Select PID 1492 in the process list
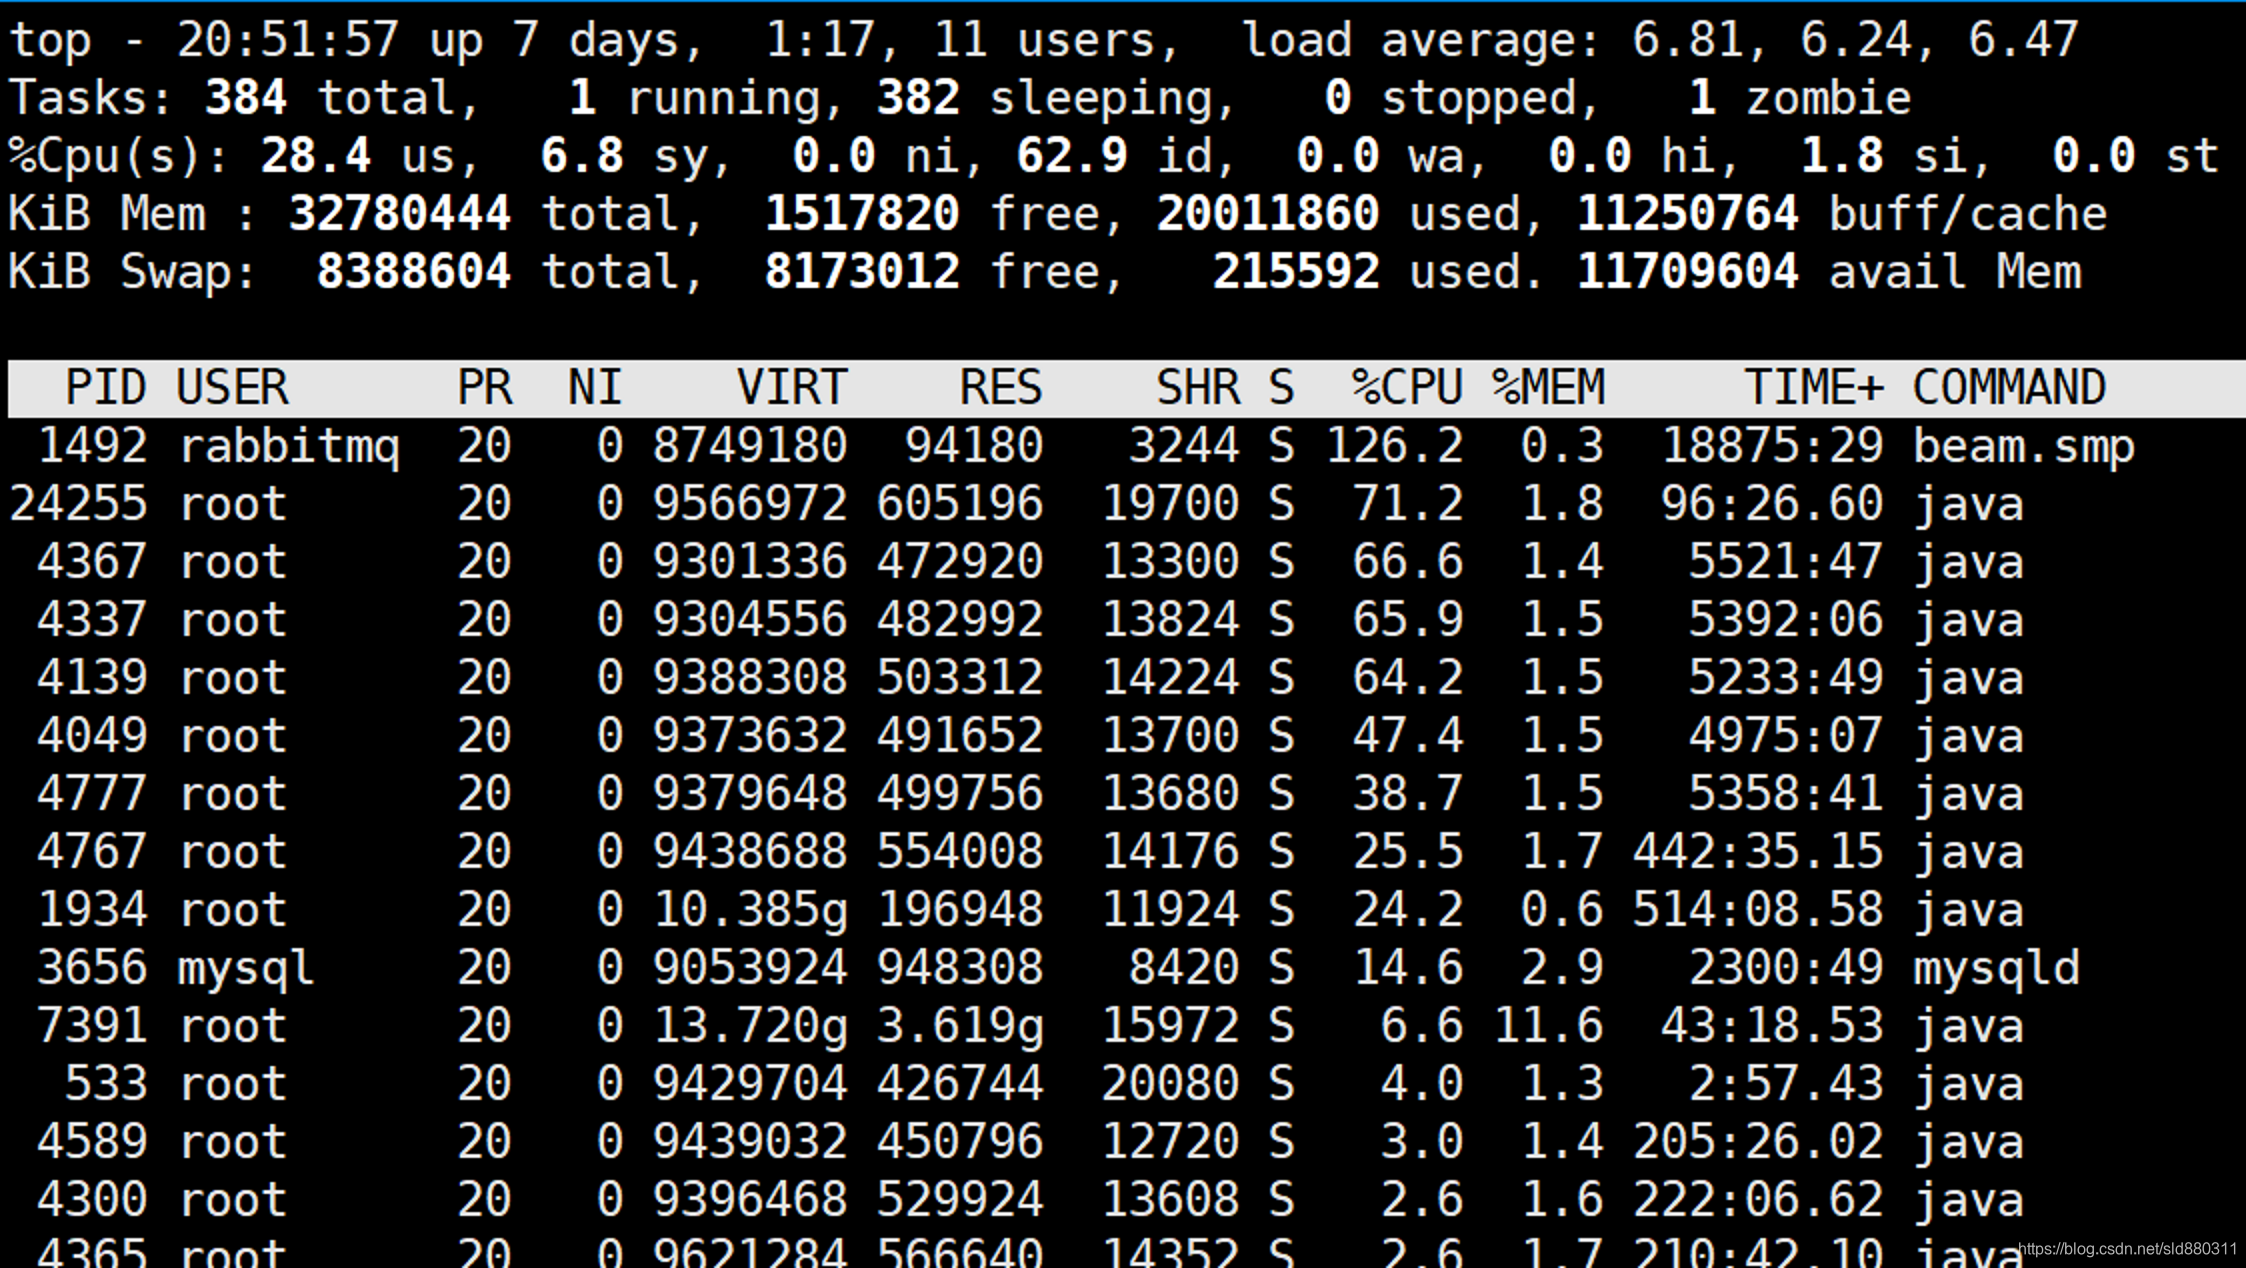The height and width of the screenshot is (1268, 2246). 92,446
